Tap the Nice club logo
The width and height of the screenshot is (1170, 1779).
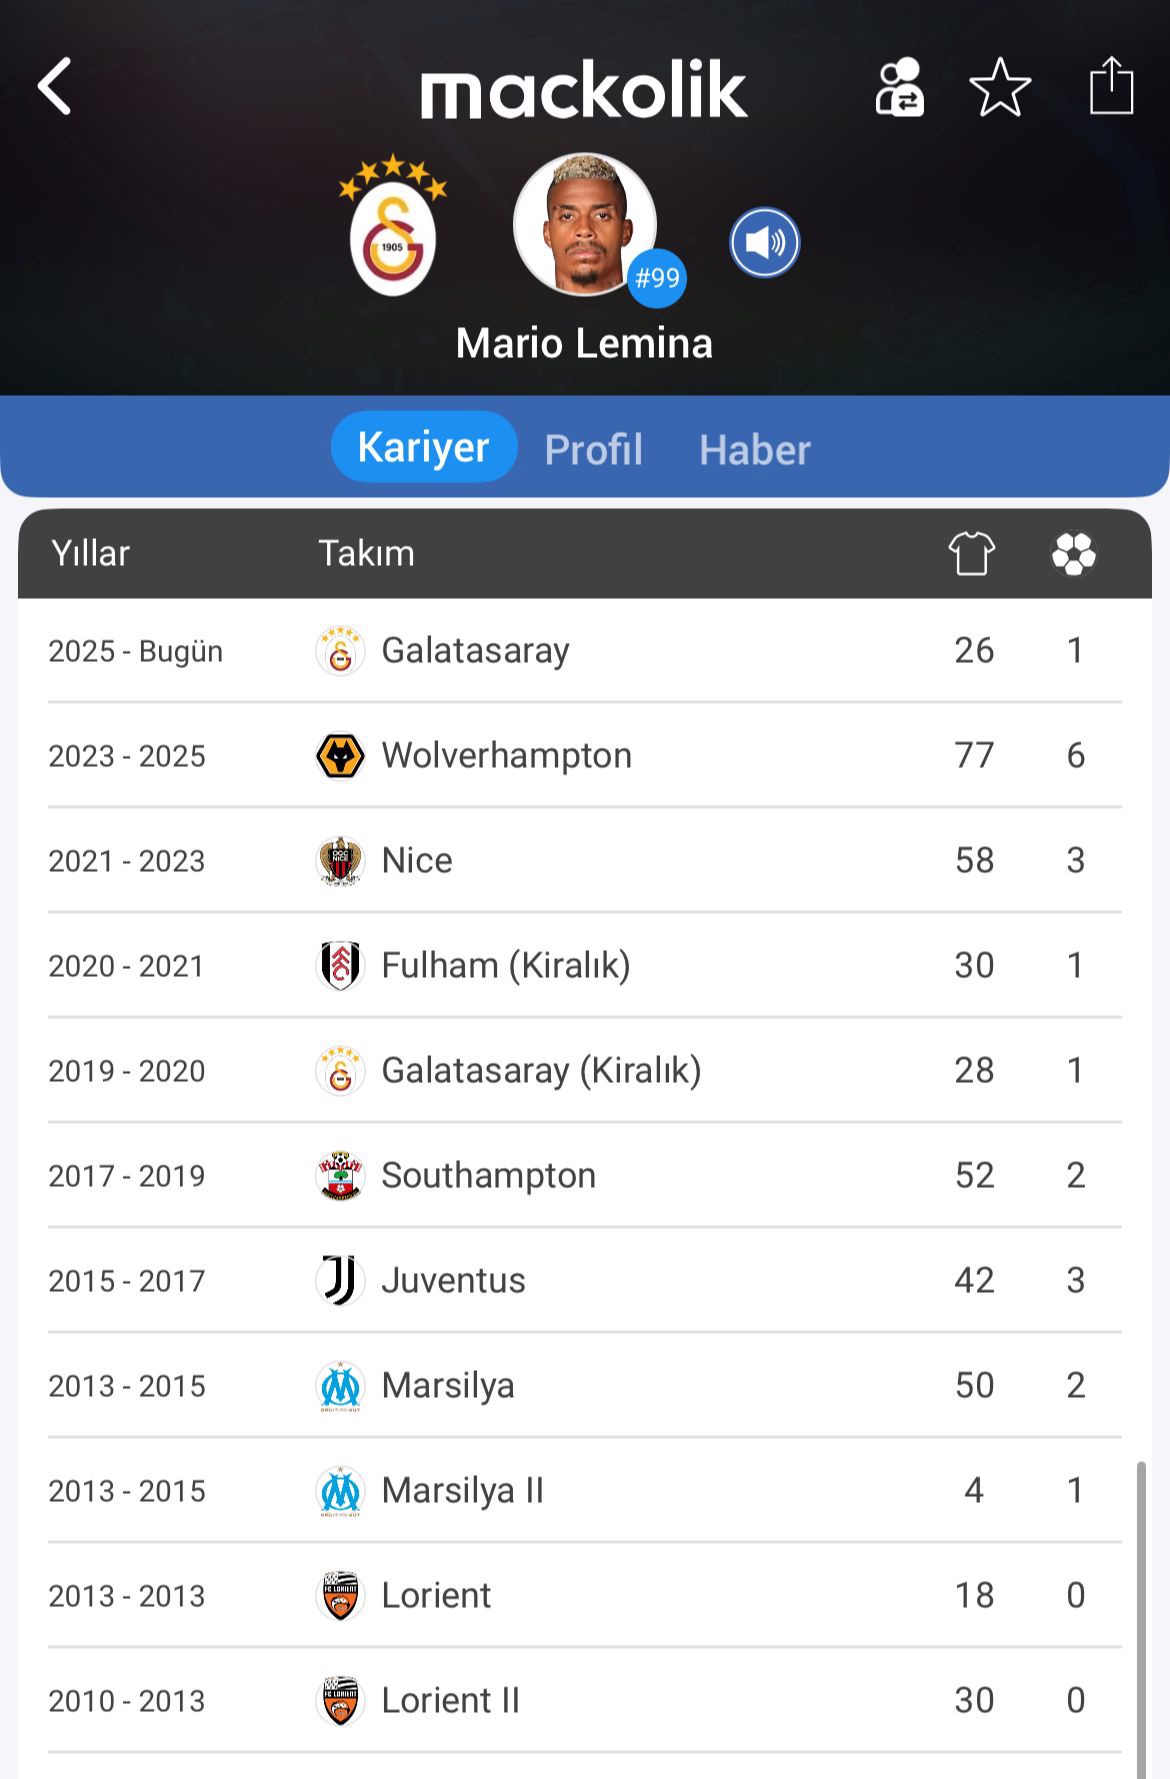340,861
